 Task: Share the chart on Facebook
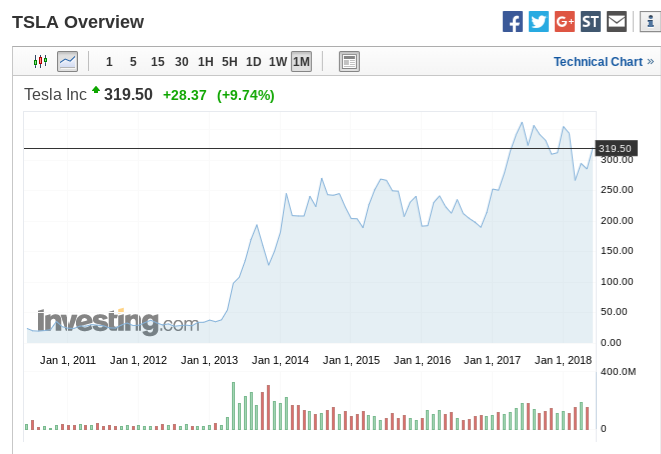point(513,21)
